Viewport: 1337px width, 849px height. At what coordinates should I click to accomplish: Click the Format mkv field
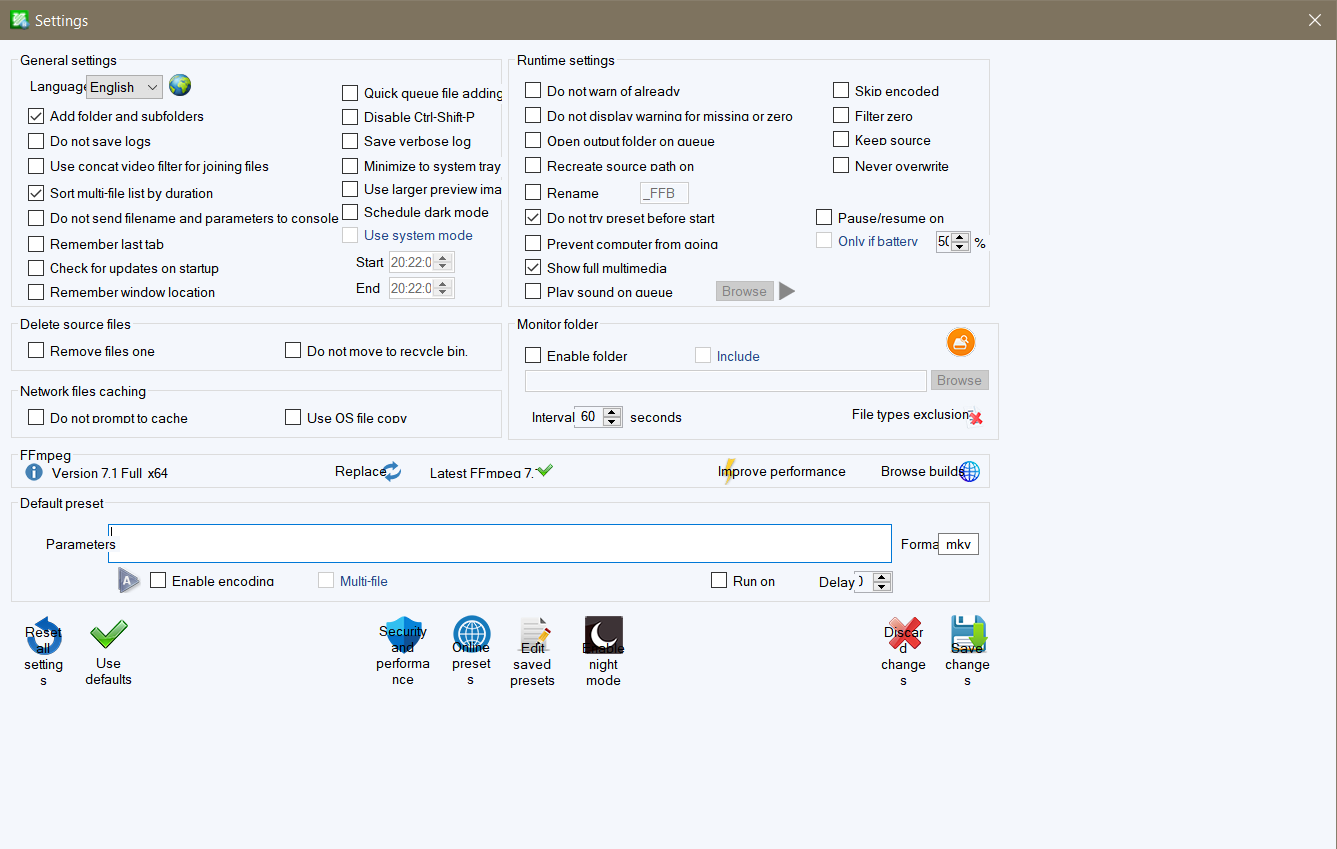(x=959, y=544)
